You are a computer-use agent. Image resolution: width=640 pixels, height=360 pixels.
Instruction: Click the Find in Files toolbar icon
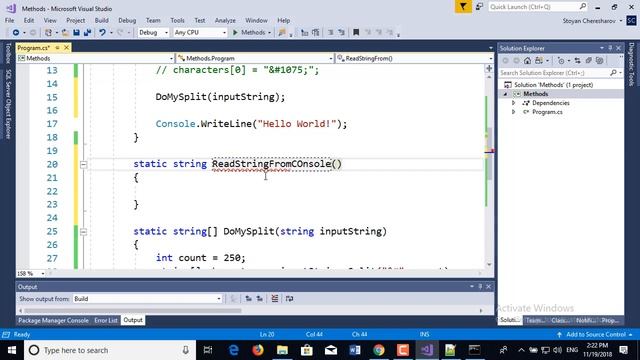pyautogui.click(x=282, y=32)
